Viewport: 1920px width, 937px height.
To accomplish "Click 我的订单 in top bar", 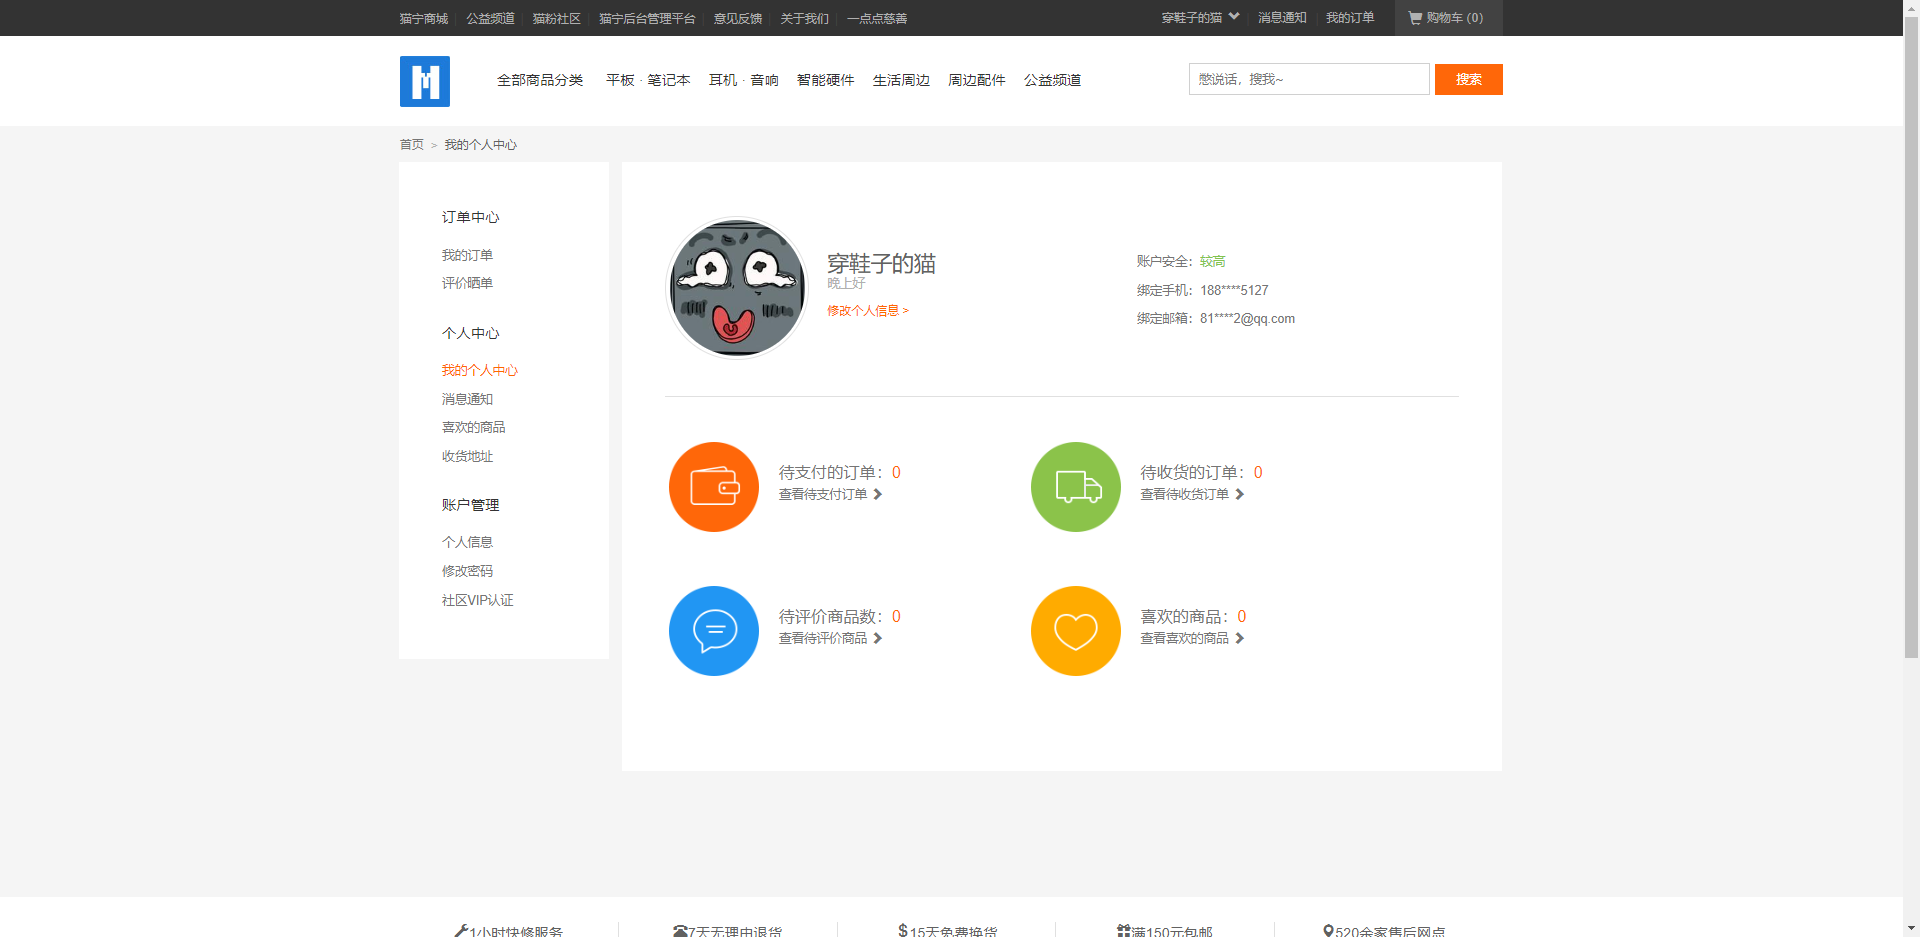I will click(1350, 18).
